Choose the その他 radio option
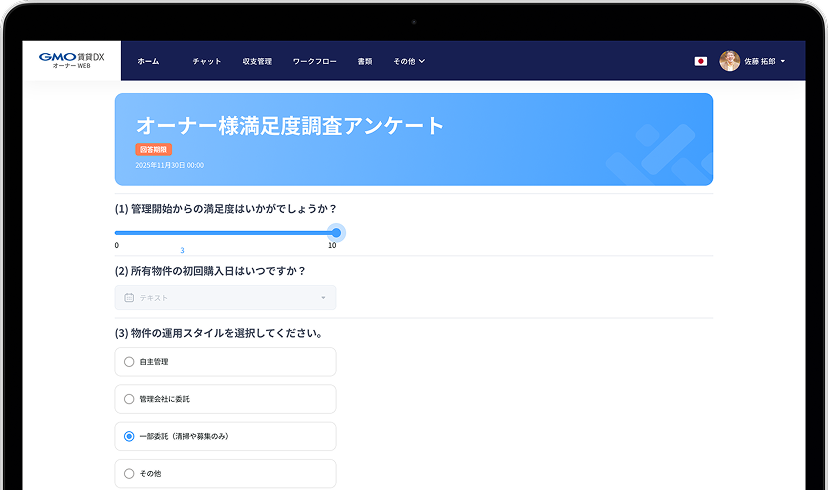 [129, 473]
